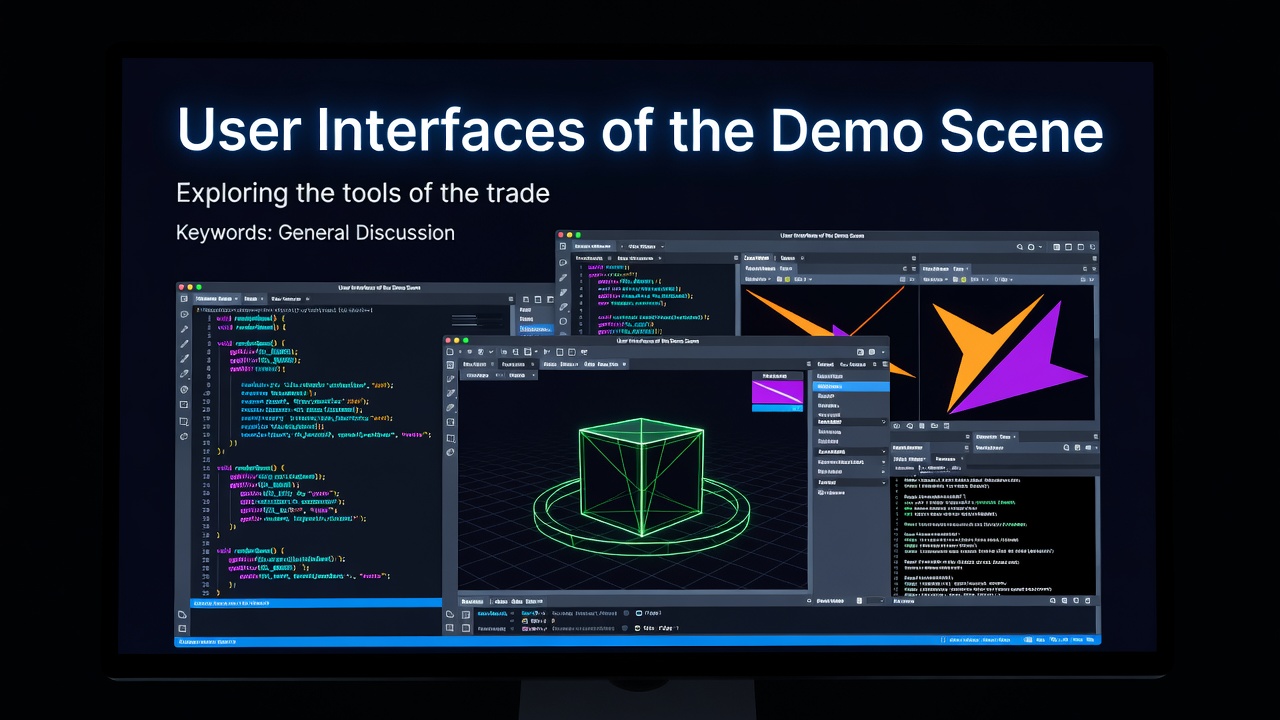Screen dimensions: 1280x720
Task: Click the slide title "User Interfaces of the Demo Scene"
Action: [x=640, y=131]
